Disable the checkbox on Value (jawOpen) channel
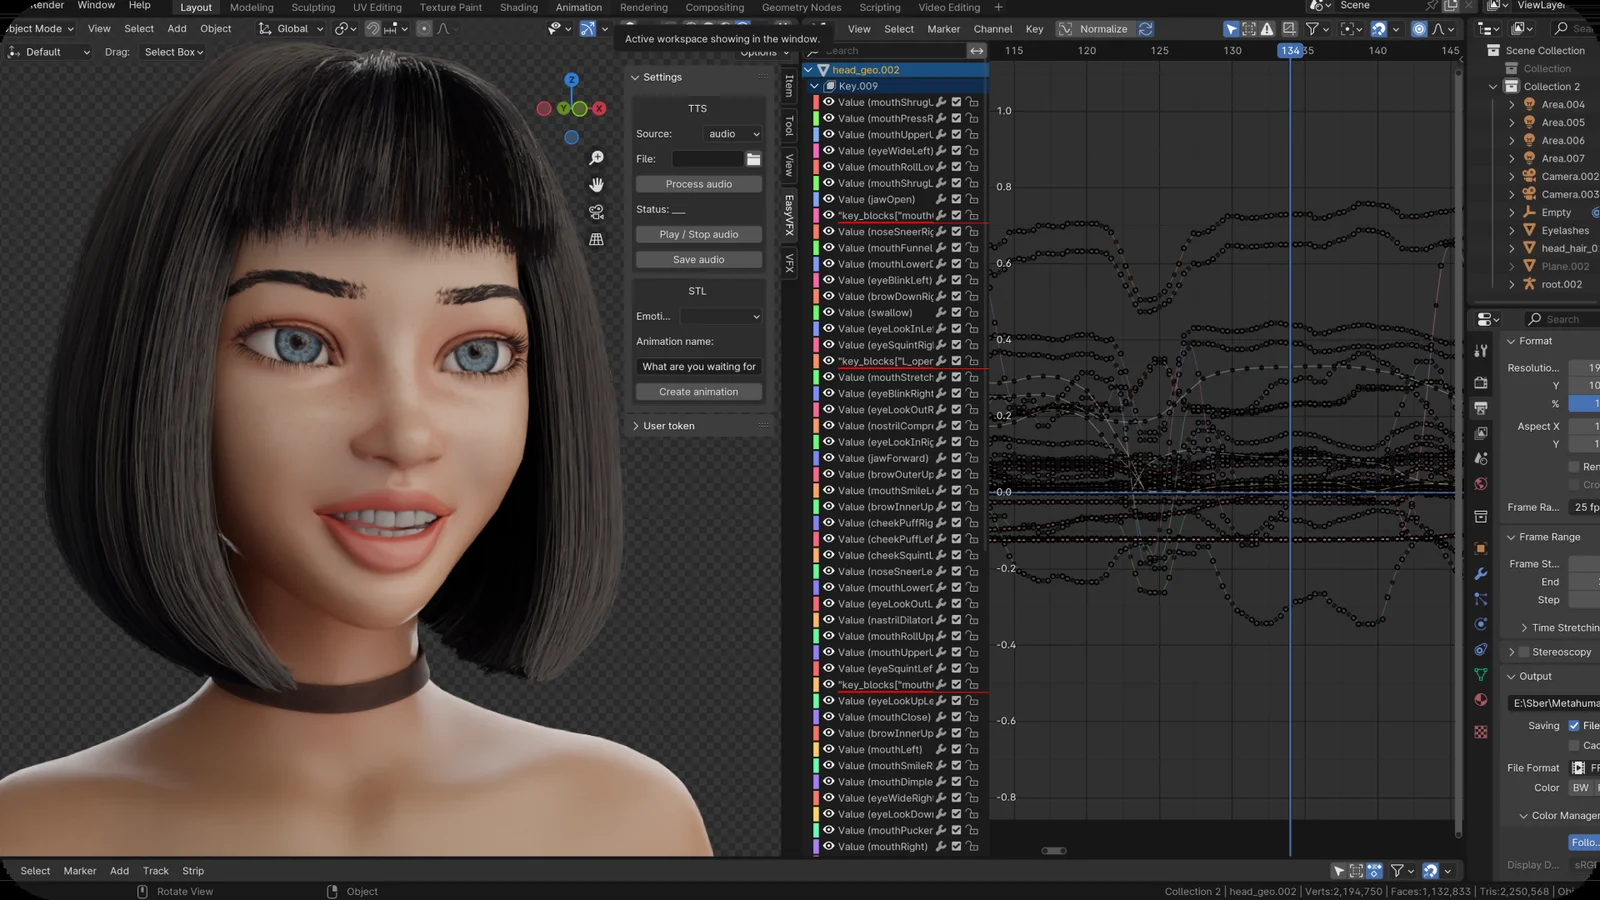Image resolution: width=1600 pixels, height=900 pixels. pos(955,199)
